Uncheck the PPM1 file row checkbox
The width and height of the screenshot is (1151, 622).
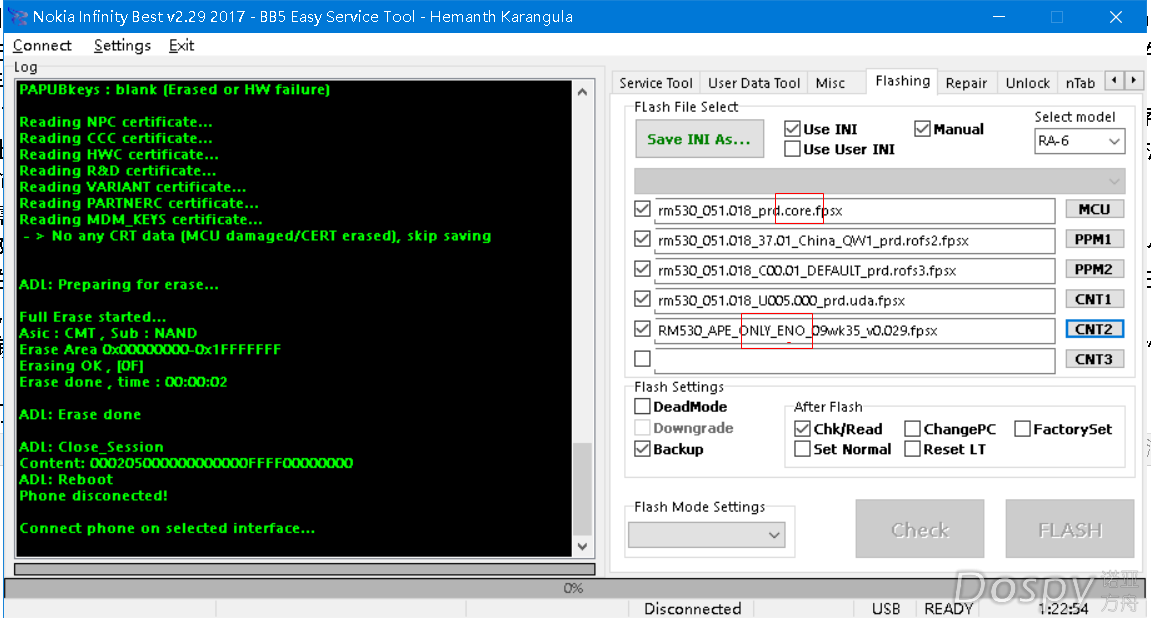[642, 239]
